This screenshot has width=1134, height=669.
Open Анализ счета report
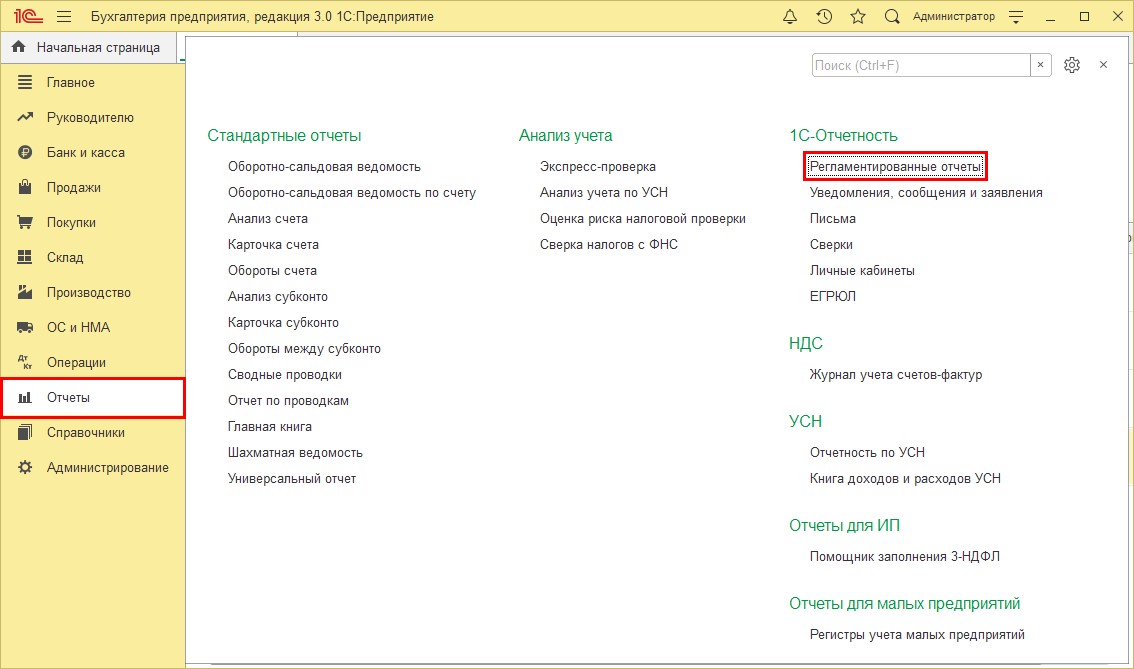coord(268,218)
